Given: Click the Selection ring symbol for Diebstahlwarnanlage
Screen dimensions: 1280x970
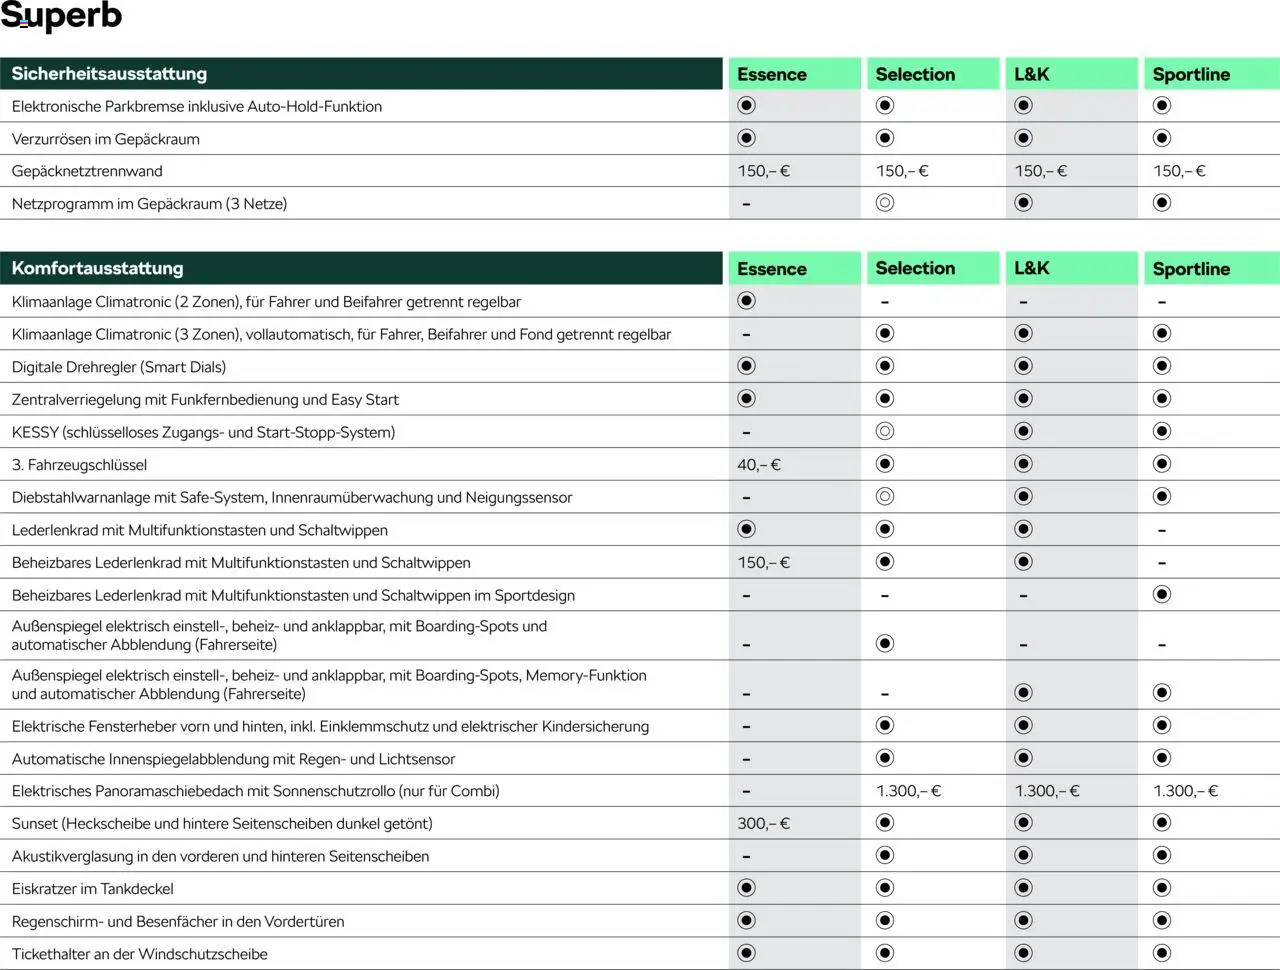Looking at the screenshot, I should coord(885,497).
